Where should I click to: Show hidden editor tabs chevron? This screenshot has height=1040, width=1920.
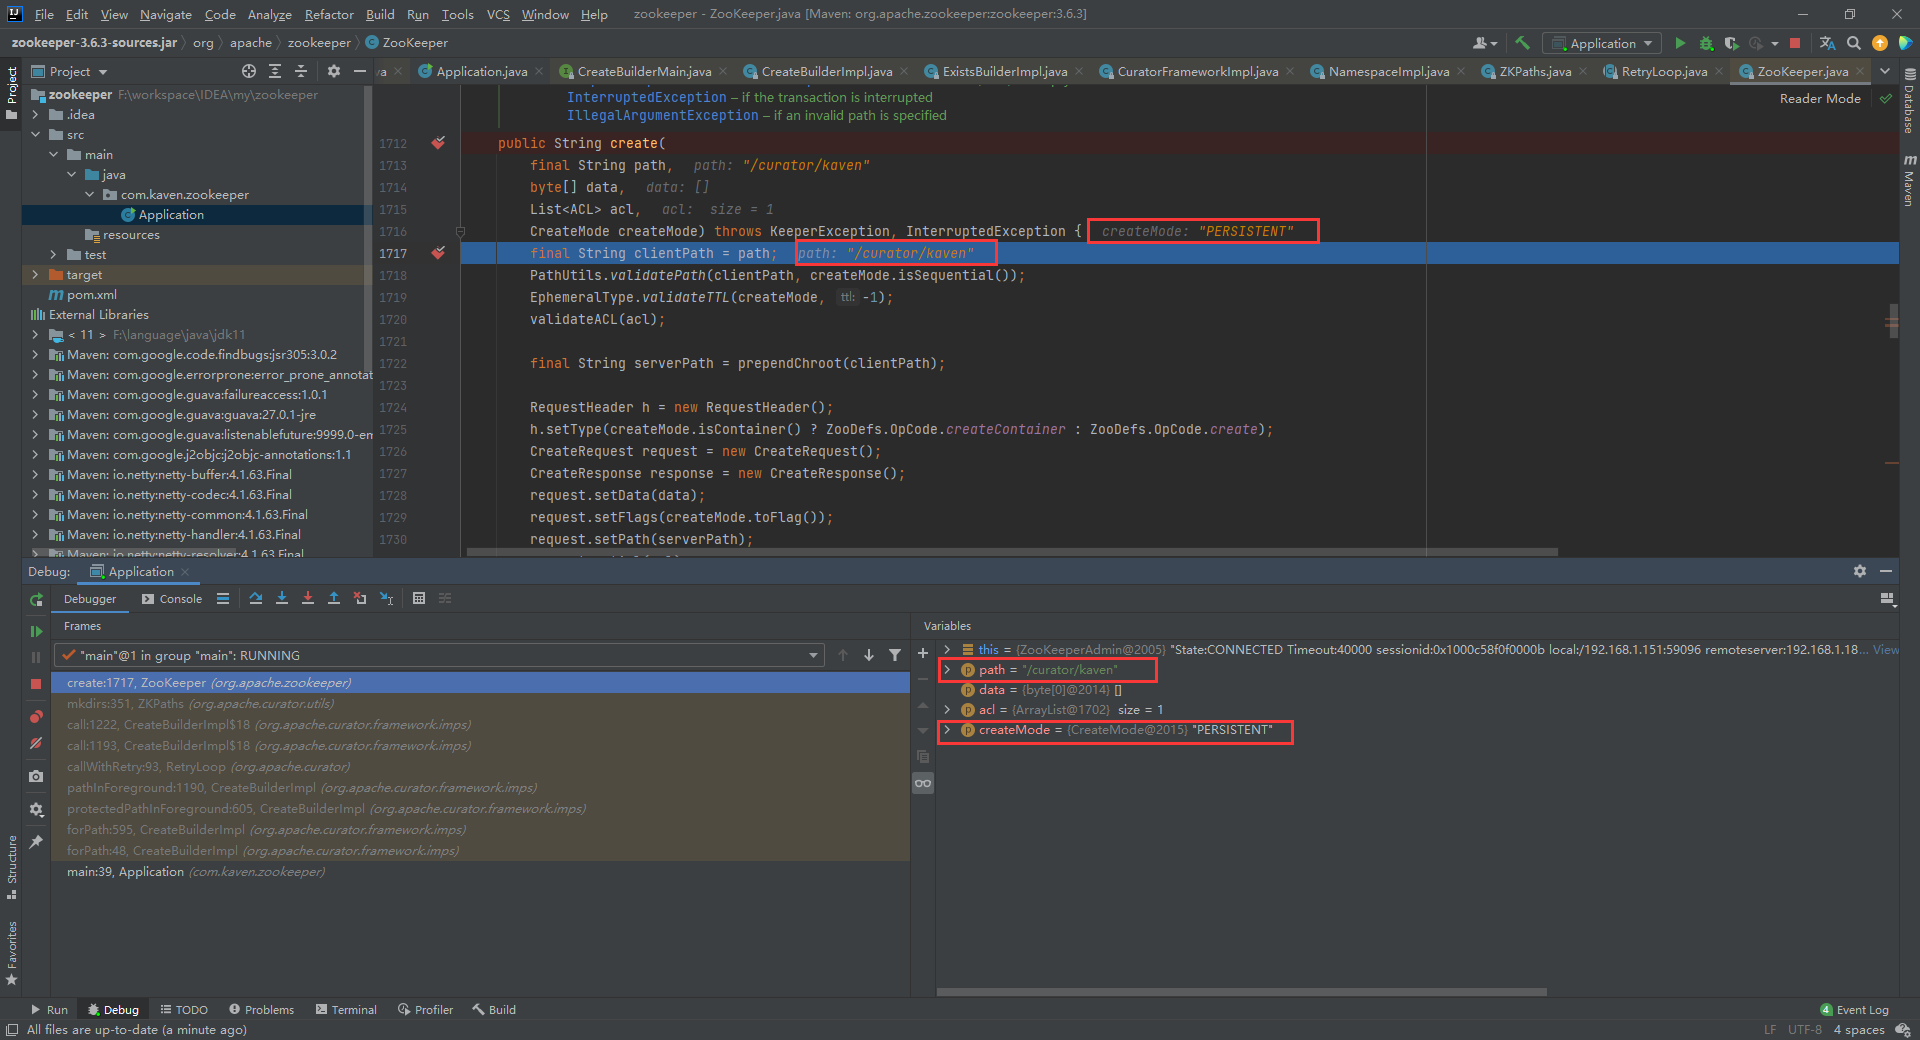point(1885,71)
